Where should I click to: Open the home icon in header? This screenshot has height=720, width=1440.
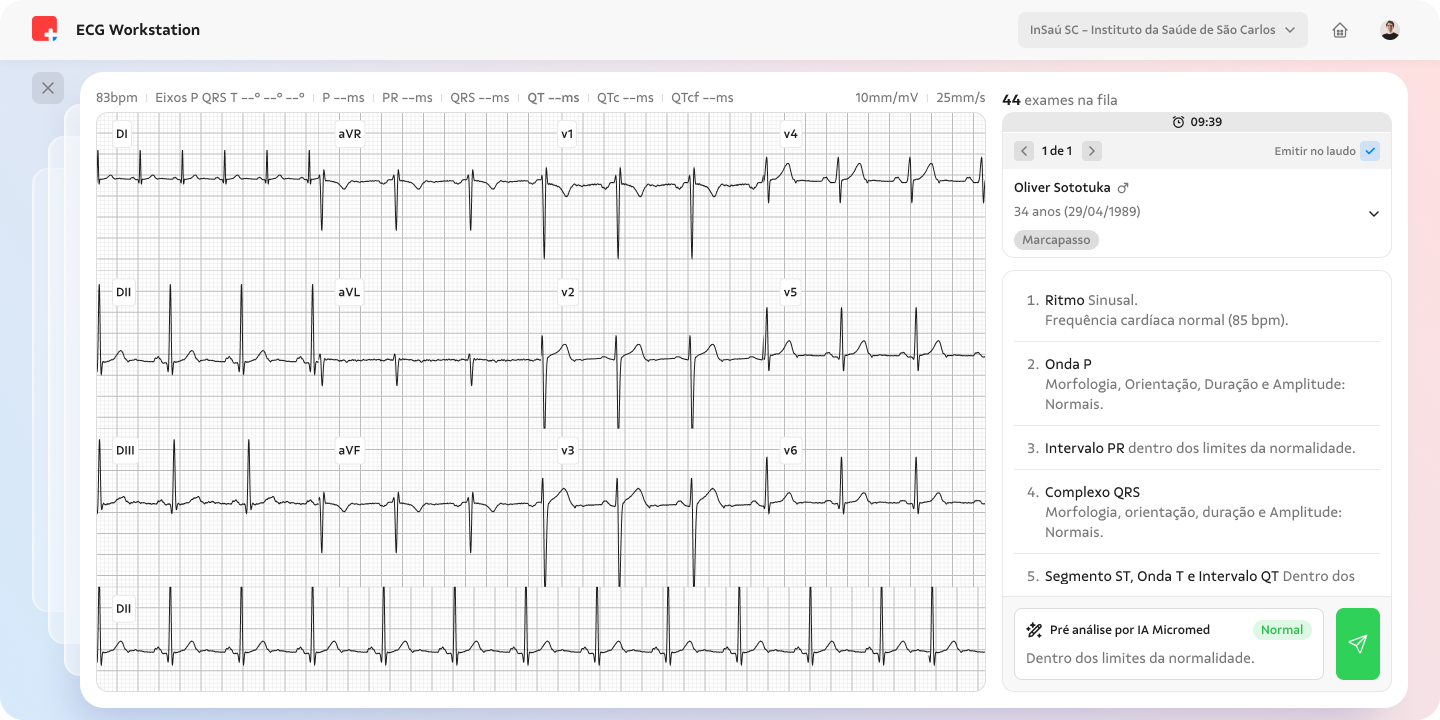1340,30
